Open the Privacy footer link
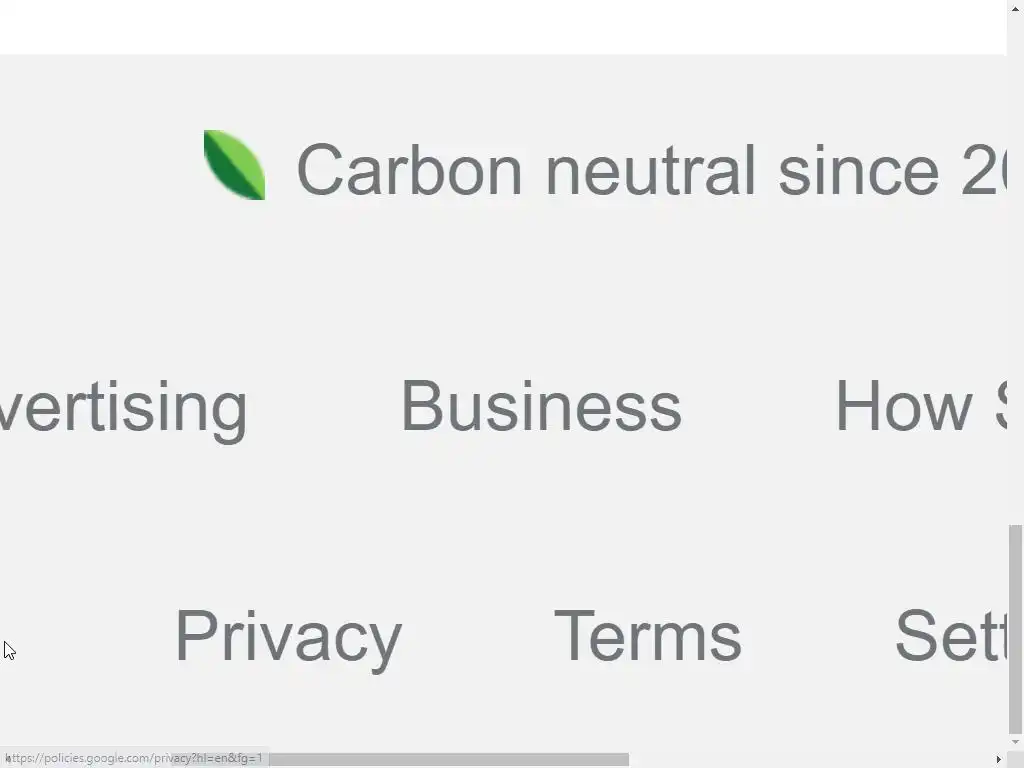This screenshot has height=768, width=1024. click(288, 636)
